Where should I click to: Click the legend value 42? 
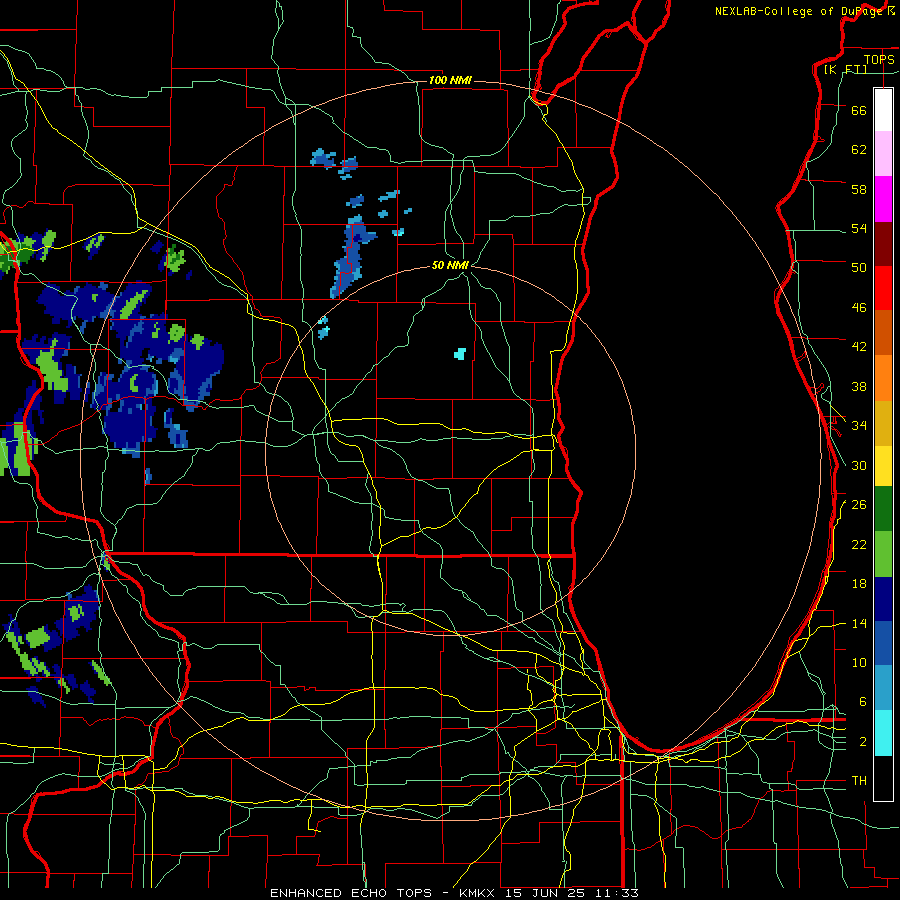point(859,346)
